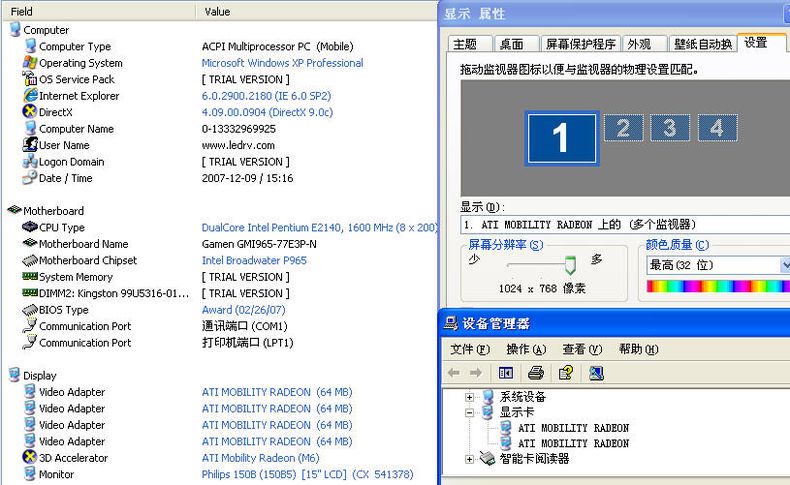
Task: Switch to the 桌面 tab
Action: 516,44
